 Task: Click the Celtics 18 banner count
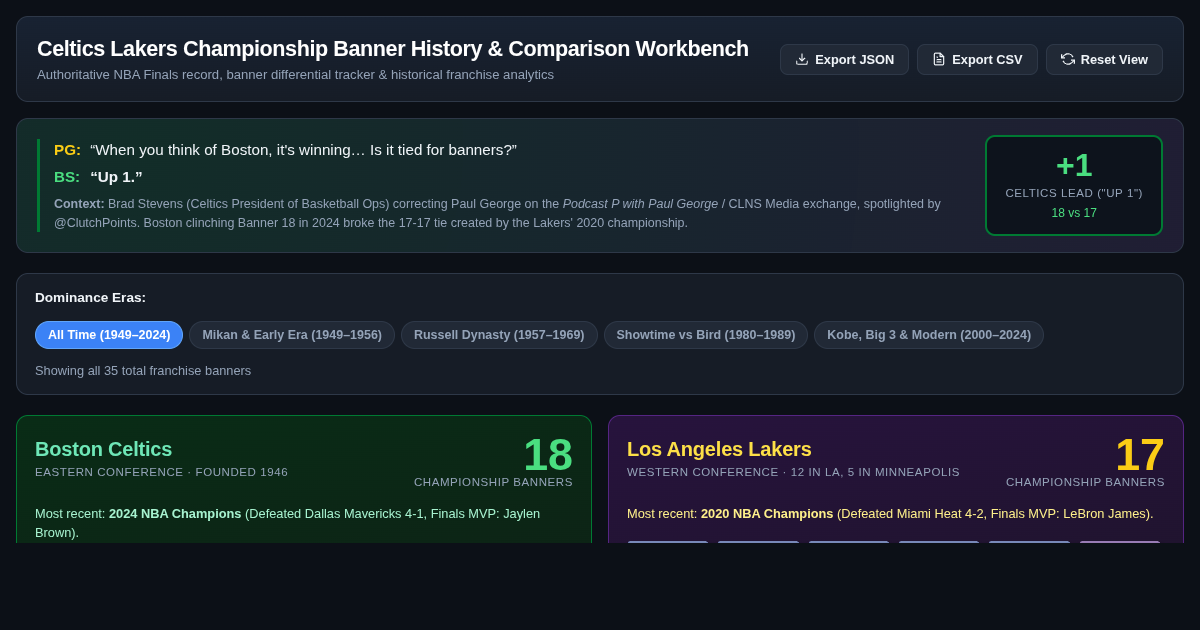pos(548,455)
